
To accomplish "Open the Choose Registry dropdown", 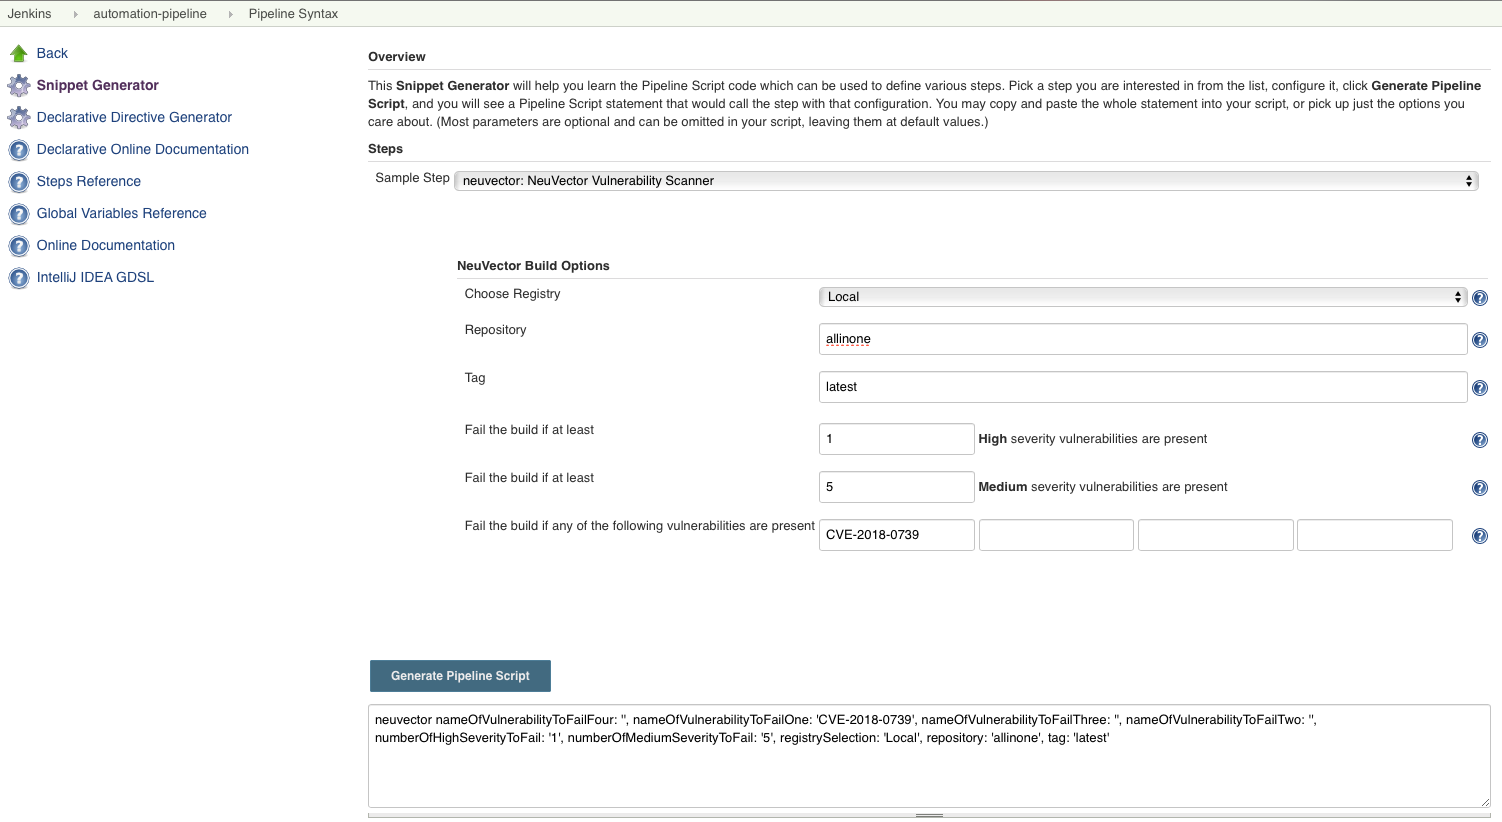I will [x=1142, y=297].
